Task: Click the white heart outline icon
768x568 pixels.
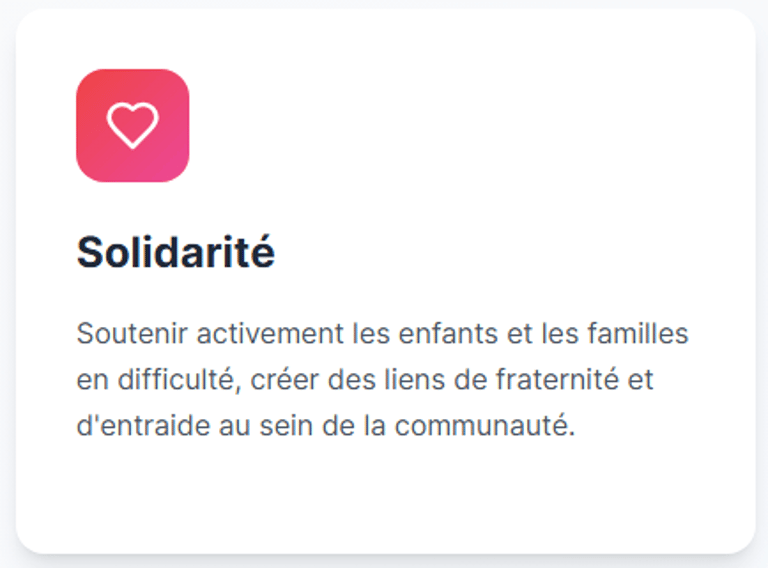Action: (132, 126)
